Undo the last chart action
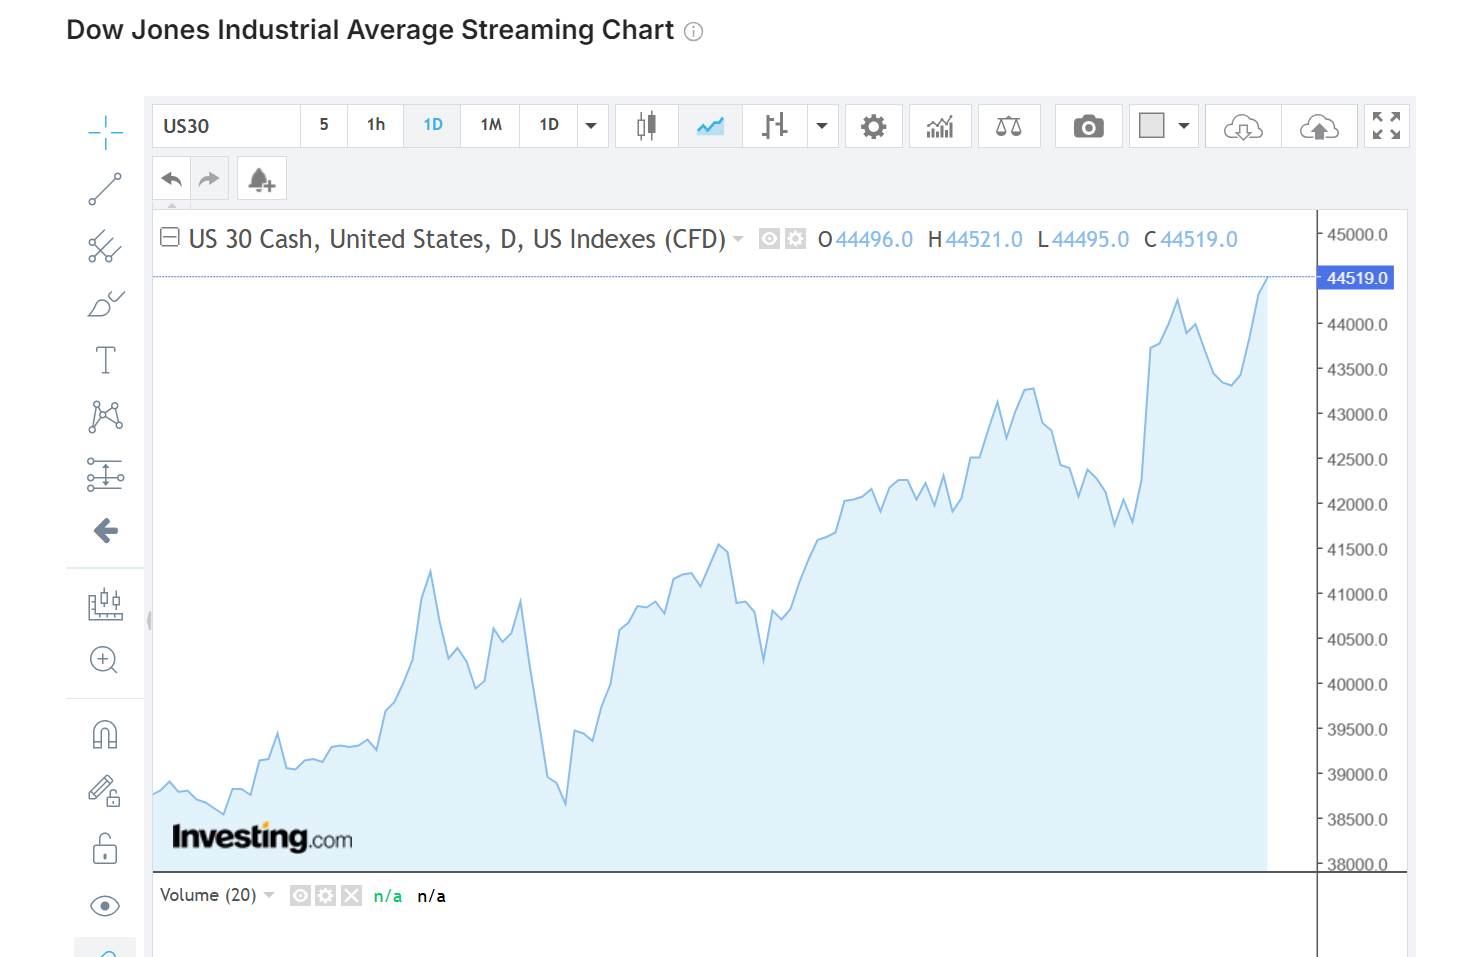Viewport: 1458px width, 957px height. click(172, 179)
